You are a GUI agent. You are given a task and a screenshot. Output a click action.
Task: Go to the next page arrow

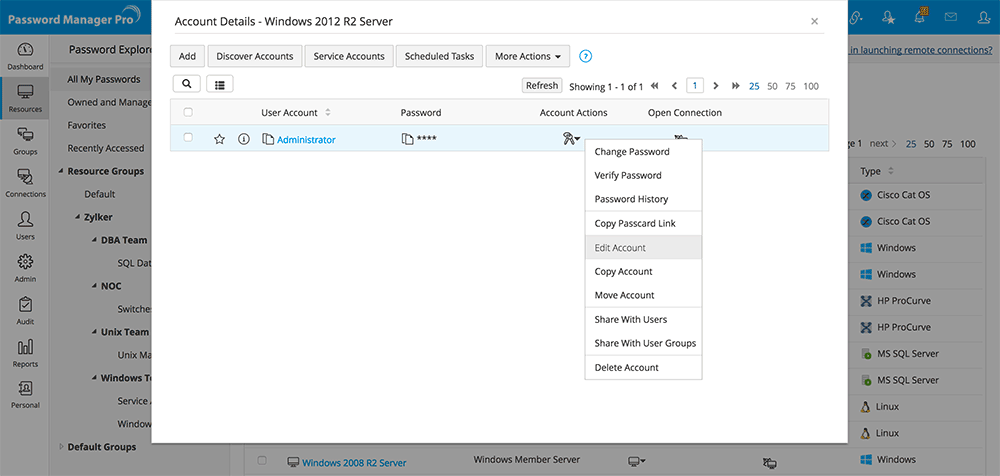pyautogui.click(x=716, y=86)
